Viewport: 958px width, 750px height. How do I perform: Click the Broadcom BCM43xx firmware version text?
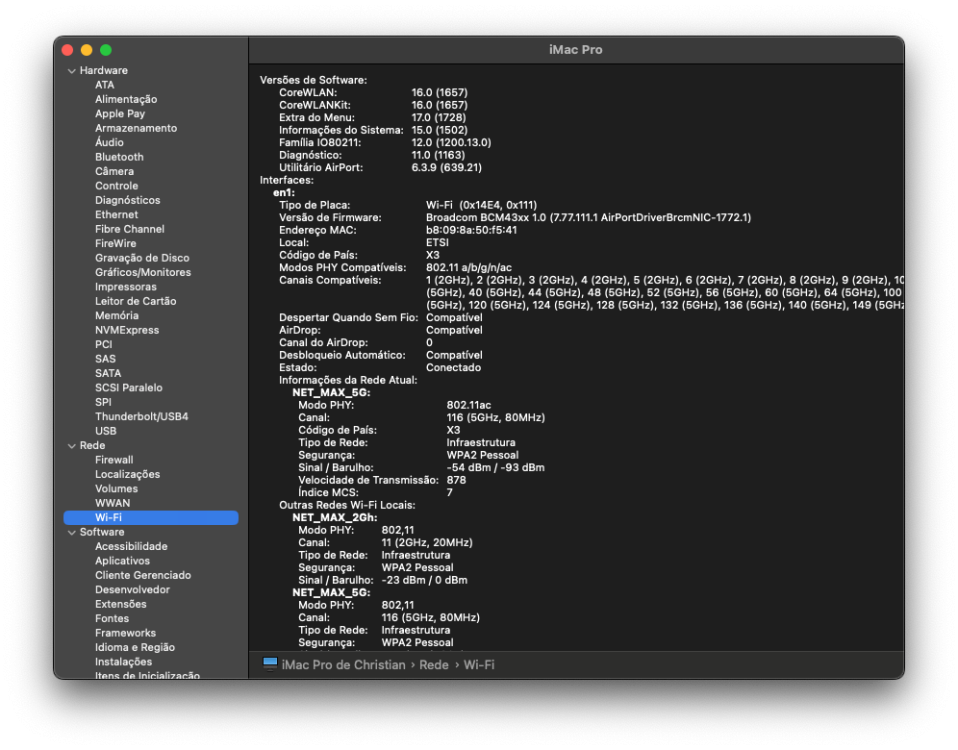tap(588, 217)
